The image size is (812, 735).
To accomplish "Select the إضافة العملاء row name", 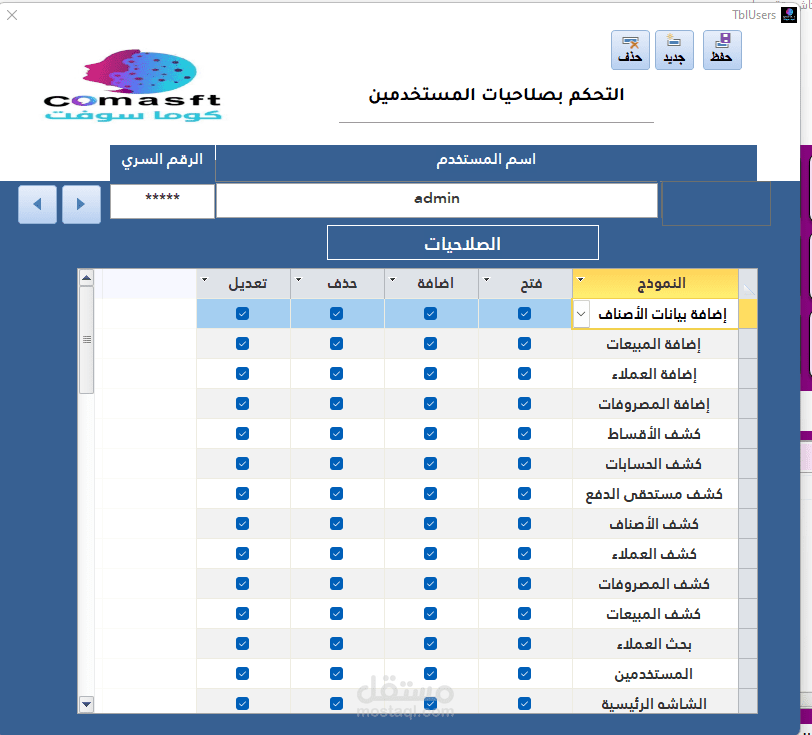I will pyautogui.click(x=654, y=374).
